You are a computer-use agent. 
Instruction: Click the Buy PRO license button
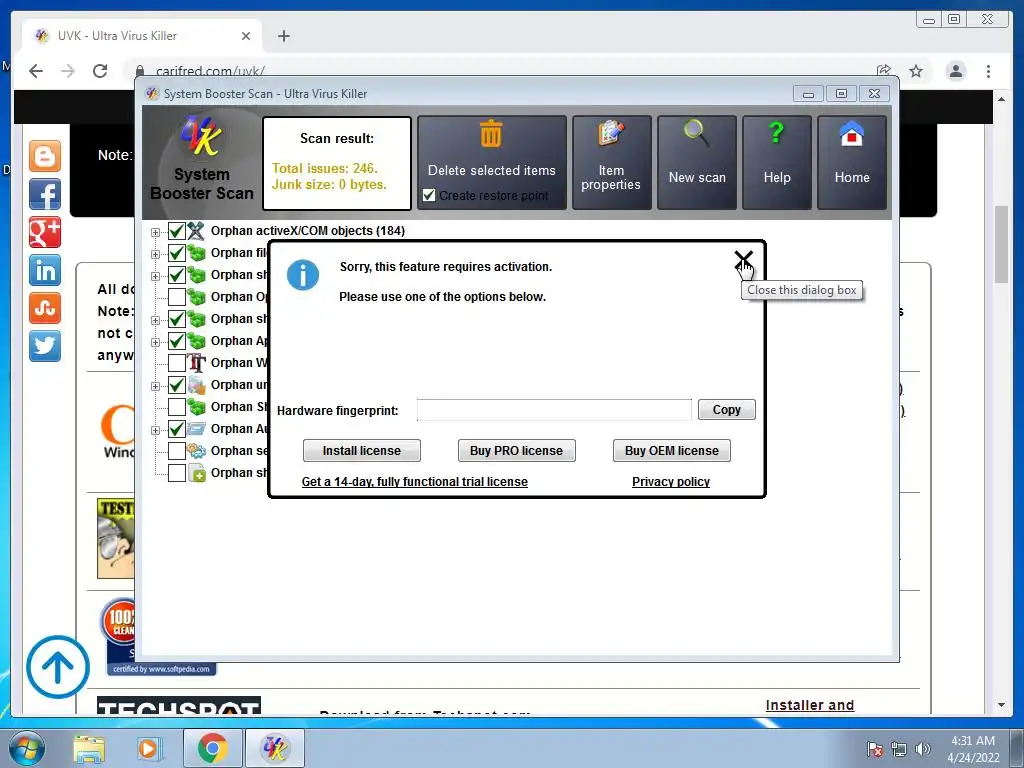pyautogui.click(x=516, y=451)
